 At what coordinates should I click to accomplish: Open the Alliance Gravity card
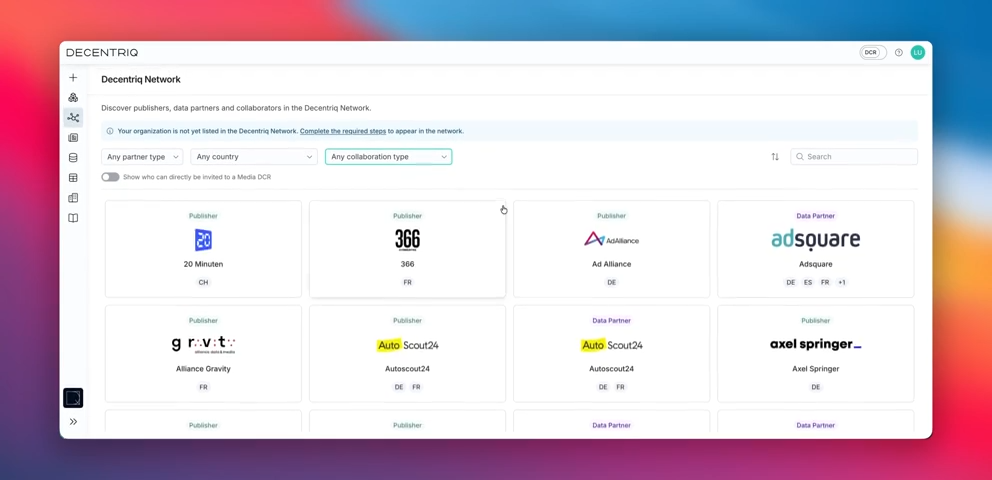[203, 354]
